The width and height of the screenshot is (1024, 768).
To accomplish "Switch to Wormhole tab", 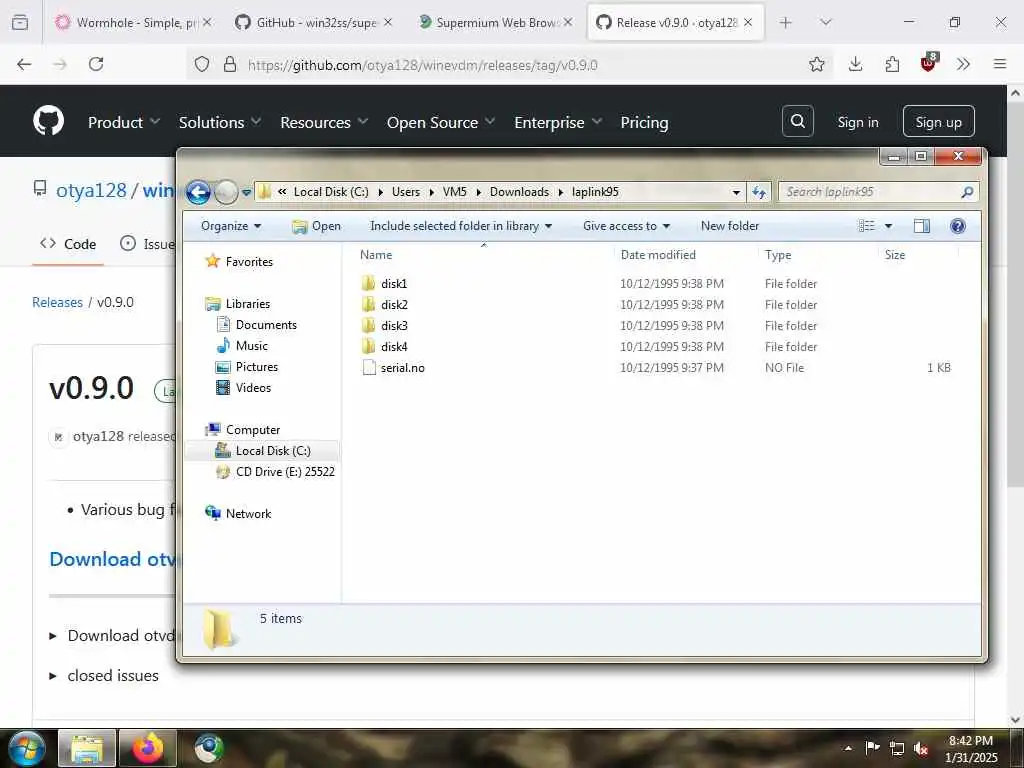I will click(133, 22).
